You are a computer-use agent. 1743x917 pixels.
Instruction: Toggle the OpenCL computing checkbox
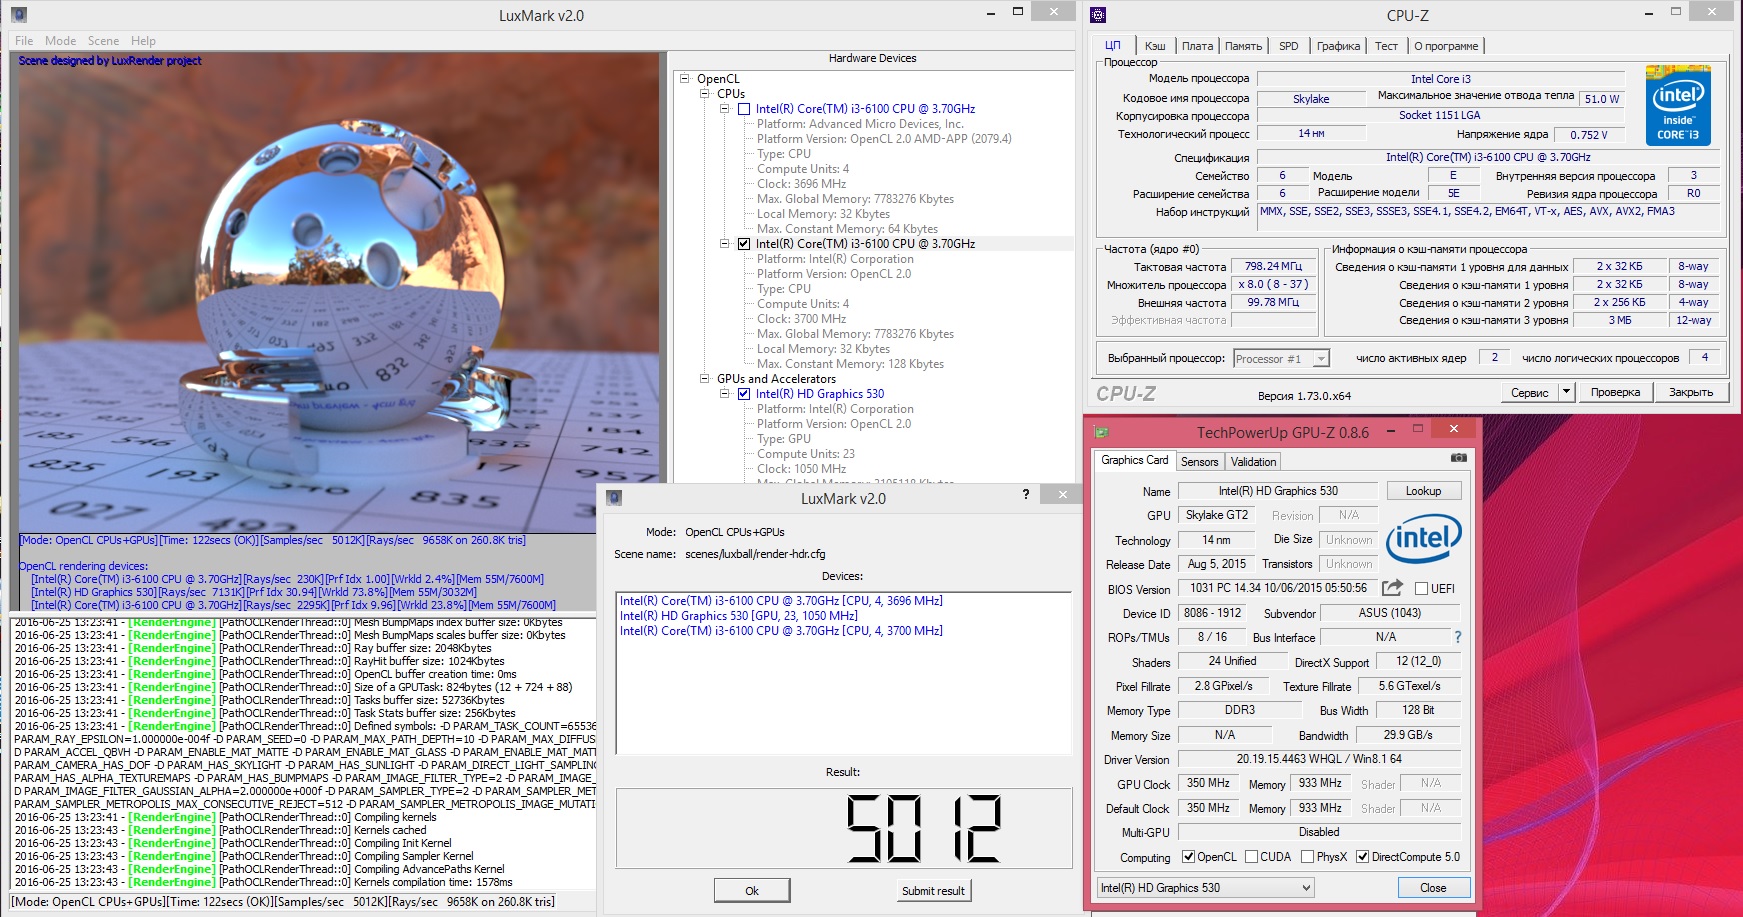click(1188, 857)
